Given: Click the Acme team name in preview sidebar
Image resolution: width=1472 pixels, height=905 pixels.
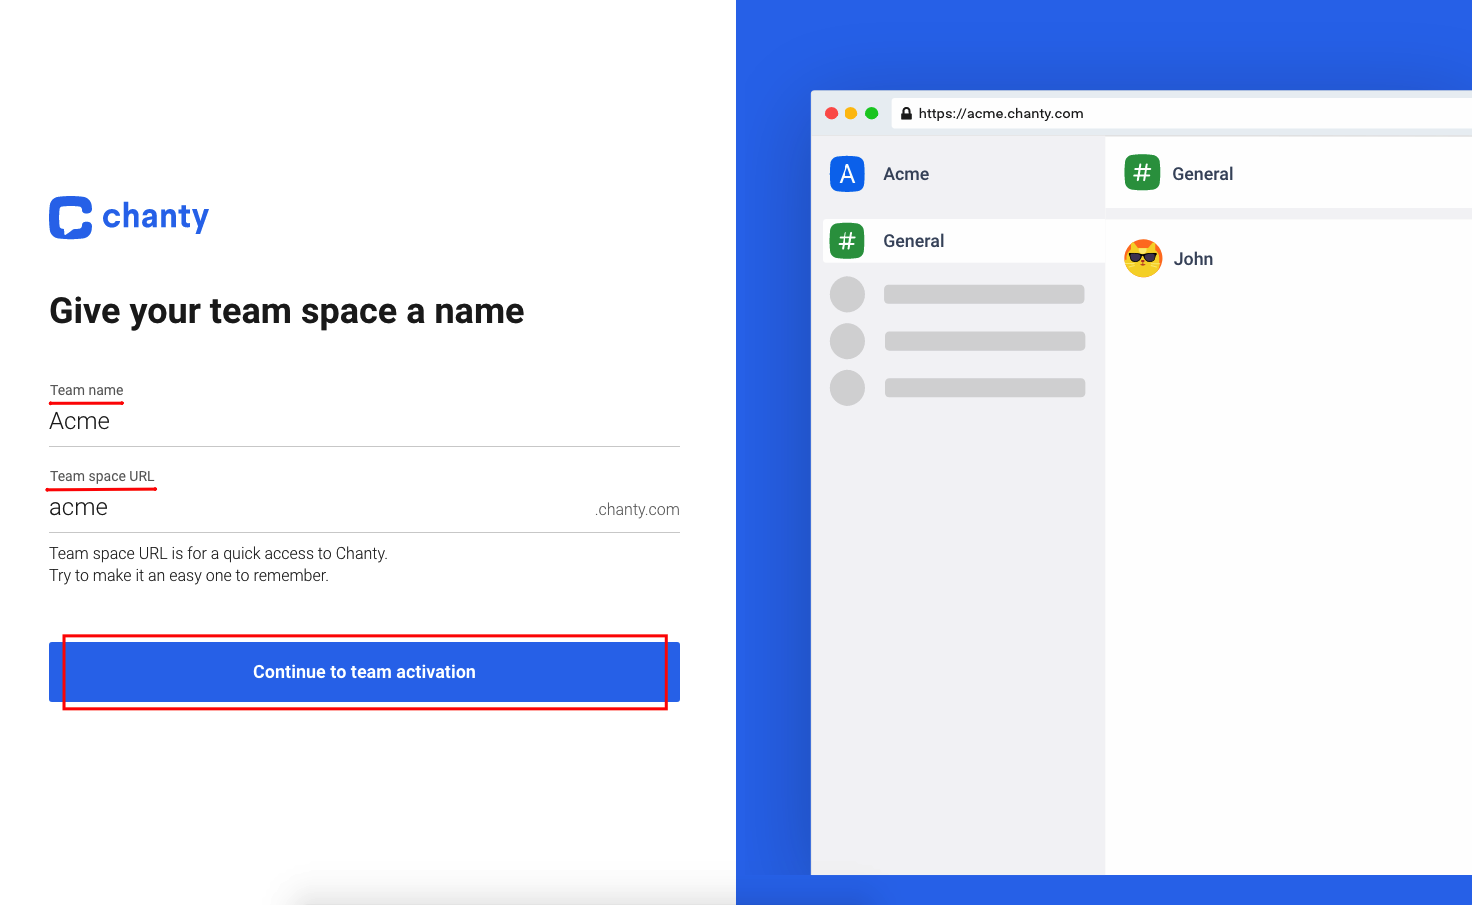Looking at the screenshot, I should point(906,174).
